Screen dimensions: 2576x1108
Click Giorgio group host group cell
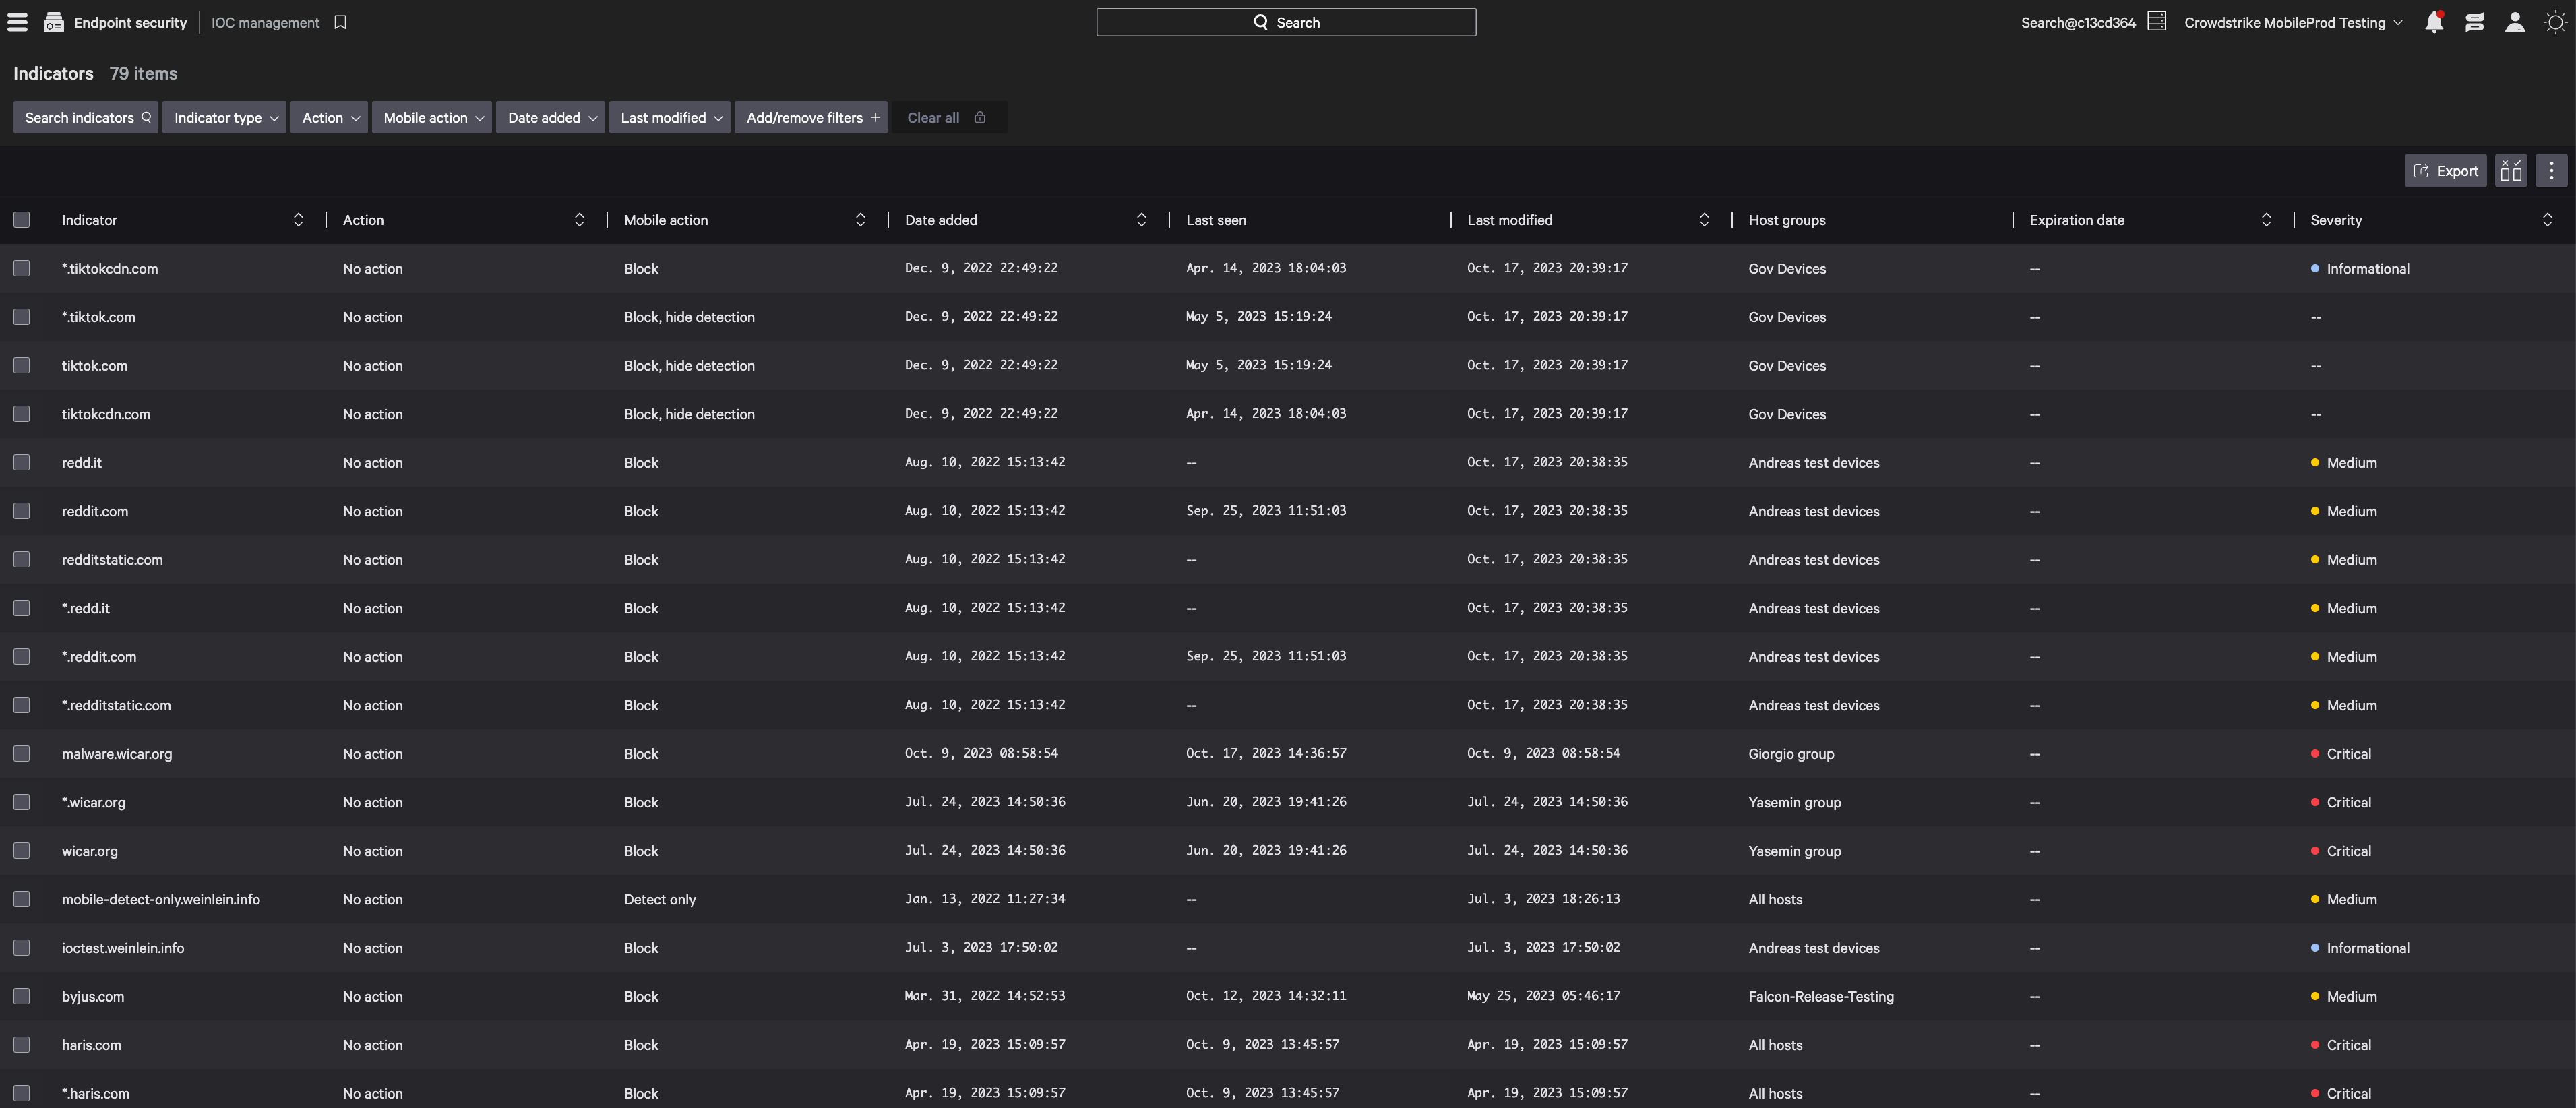[x=1791, y=754]
